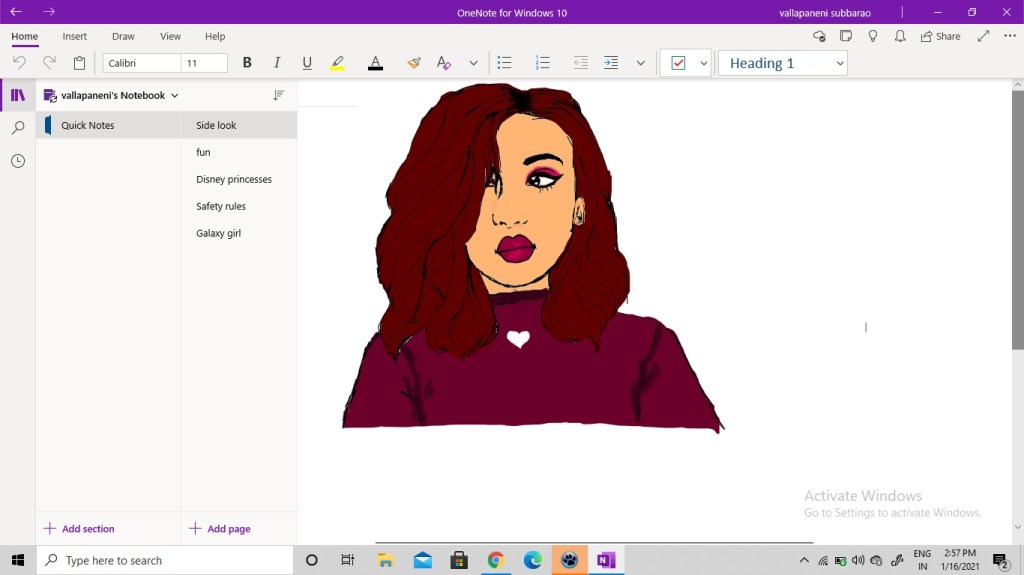Click Add section

pos(79,529)
